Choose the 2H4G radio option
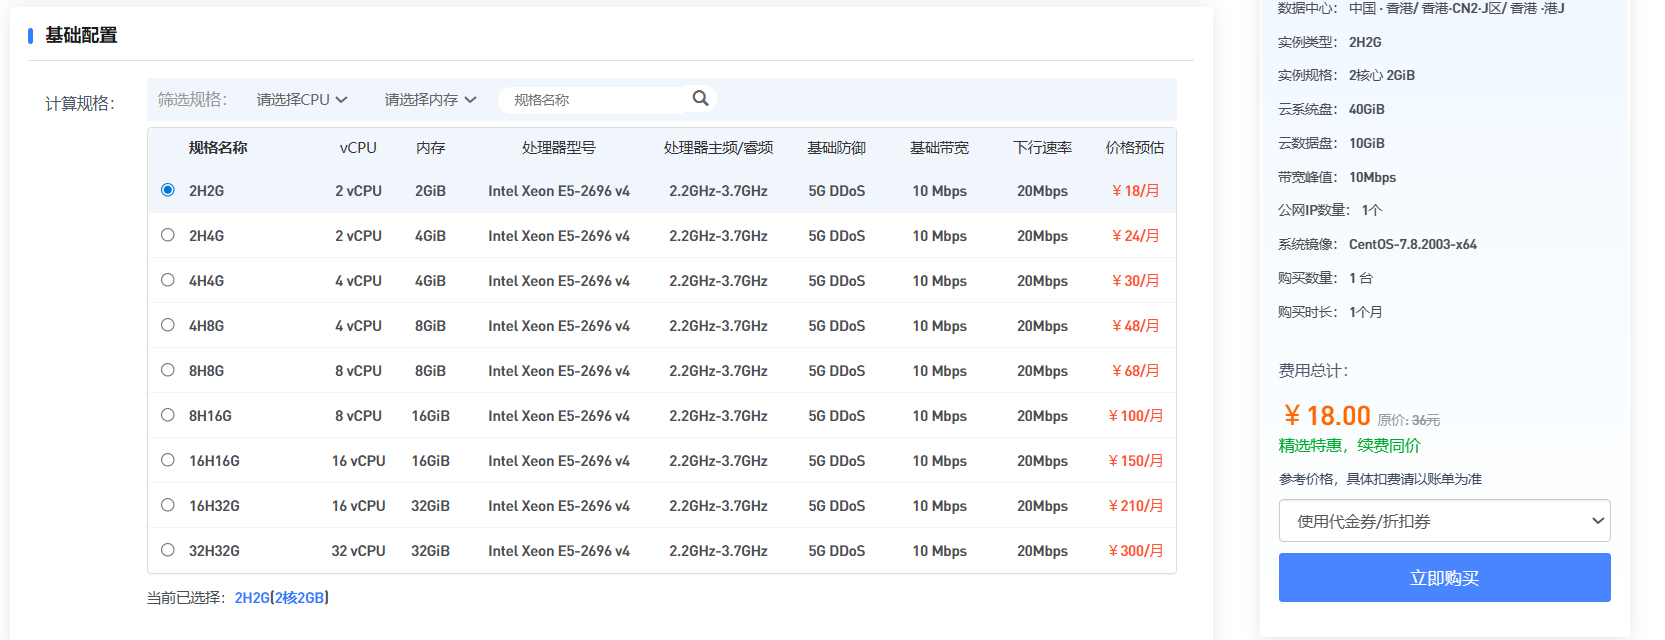Image resolution: width=1665 pixels, height=640 pixels. [168, 235]
